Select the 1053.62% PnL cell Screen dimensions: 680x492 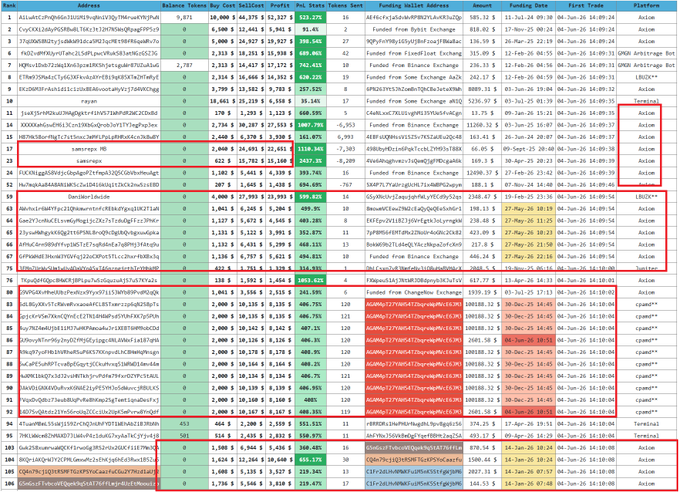311,280
